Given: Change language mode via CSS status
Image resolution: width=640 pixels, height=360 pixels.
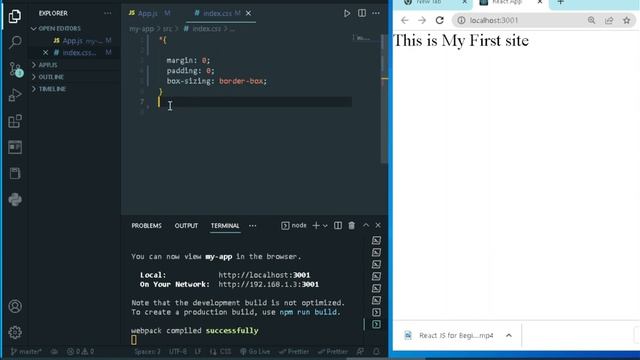Looking at the screenshot, I should coord(221,351).
